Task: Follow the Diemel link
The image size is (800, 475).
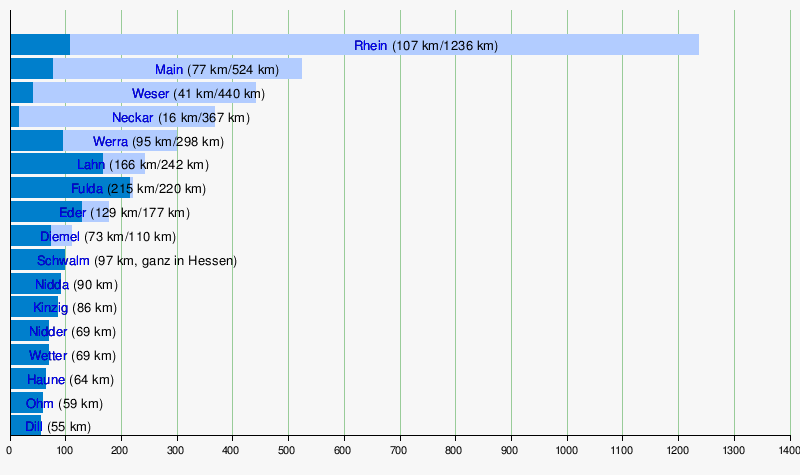Action: coord(60,237)
